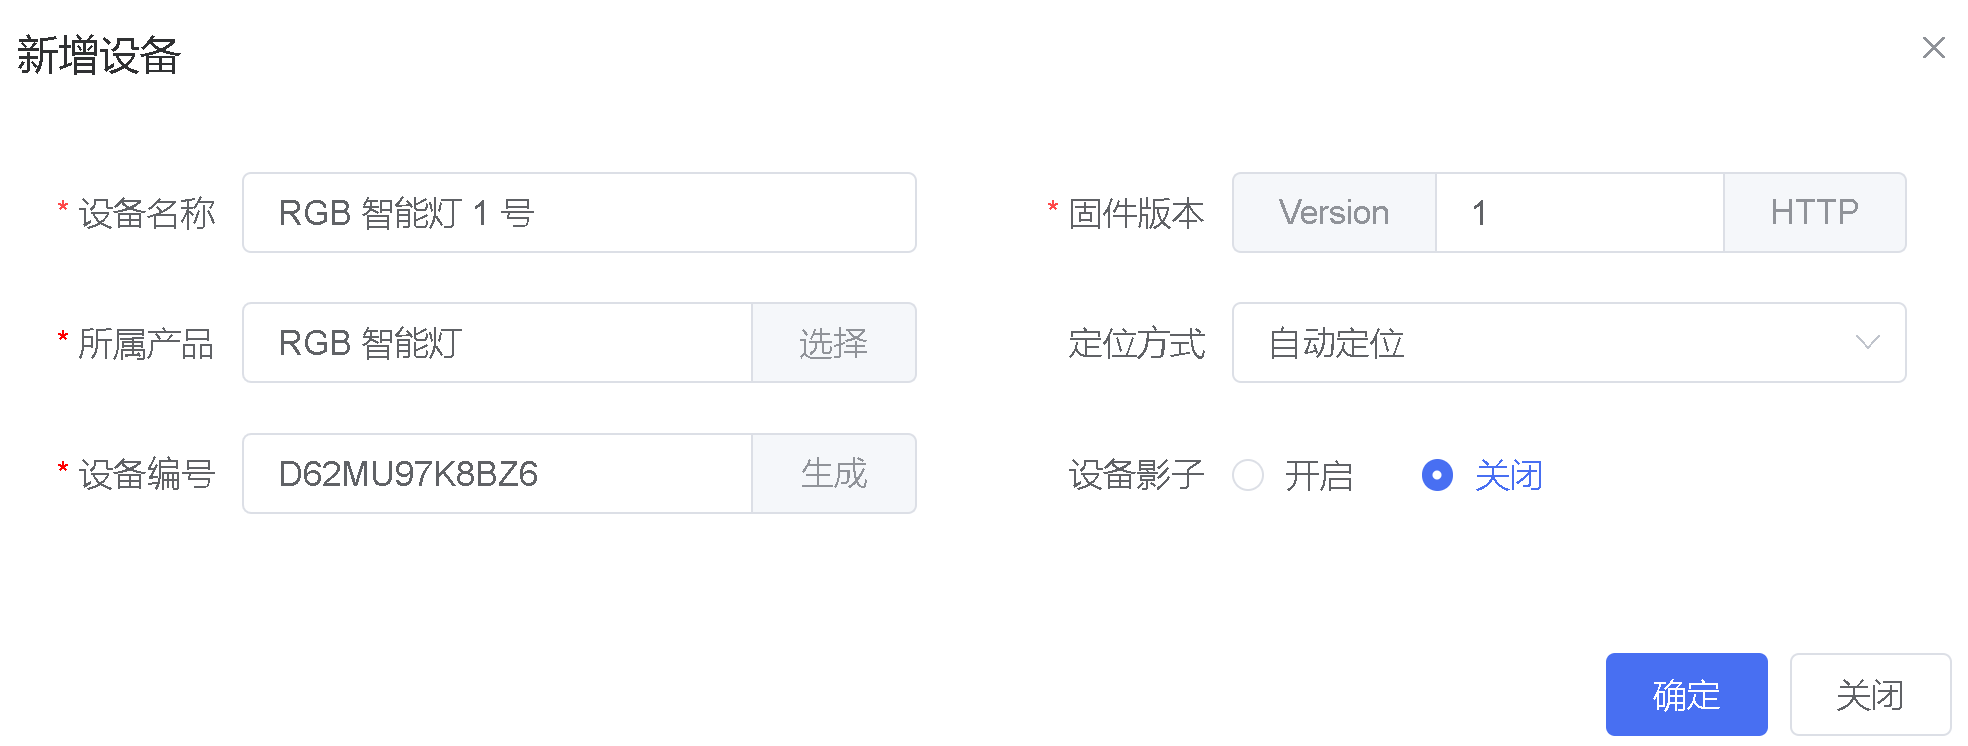1968x746 pixels.
Task: Select the 关闭 radio for 设备影子
Action: pyautogui.click(x=1437, y=475)
